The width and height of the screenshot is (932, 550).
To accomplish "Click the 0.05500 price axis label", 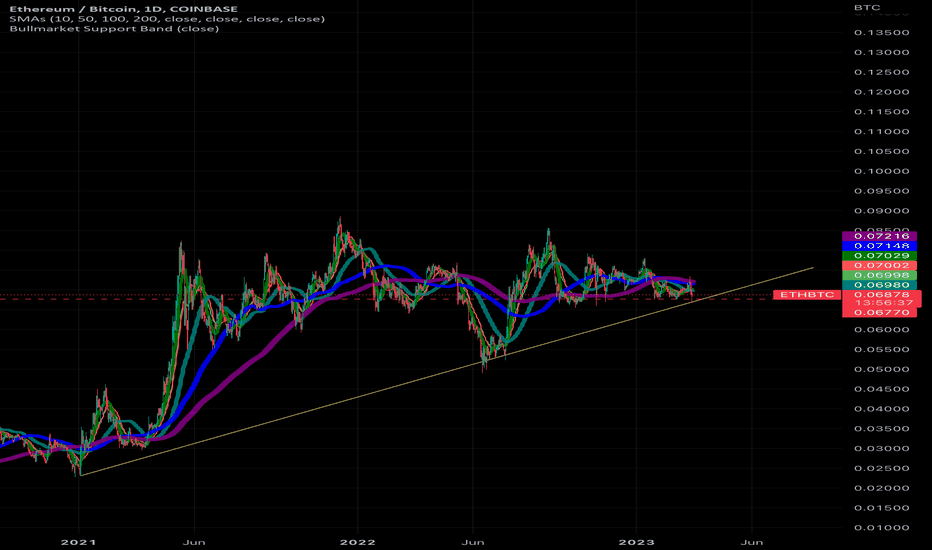I will tap(881, 350).
